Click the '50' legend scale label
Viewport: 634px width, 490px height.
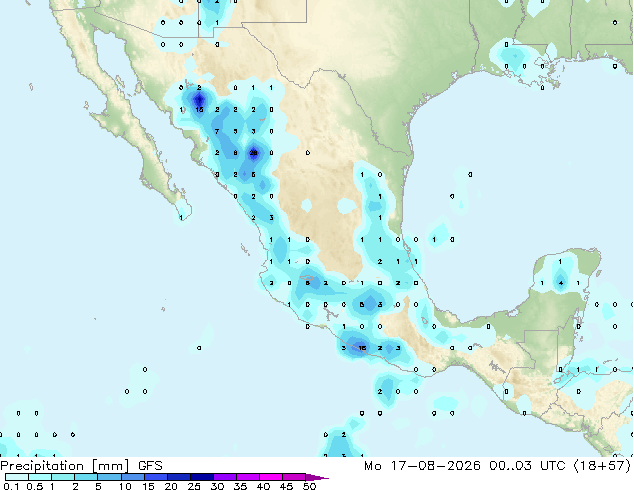309,486
